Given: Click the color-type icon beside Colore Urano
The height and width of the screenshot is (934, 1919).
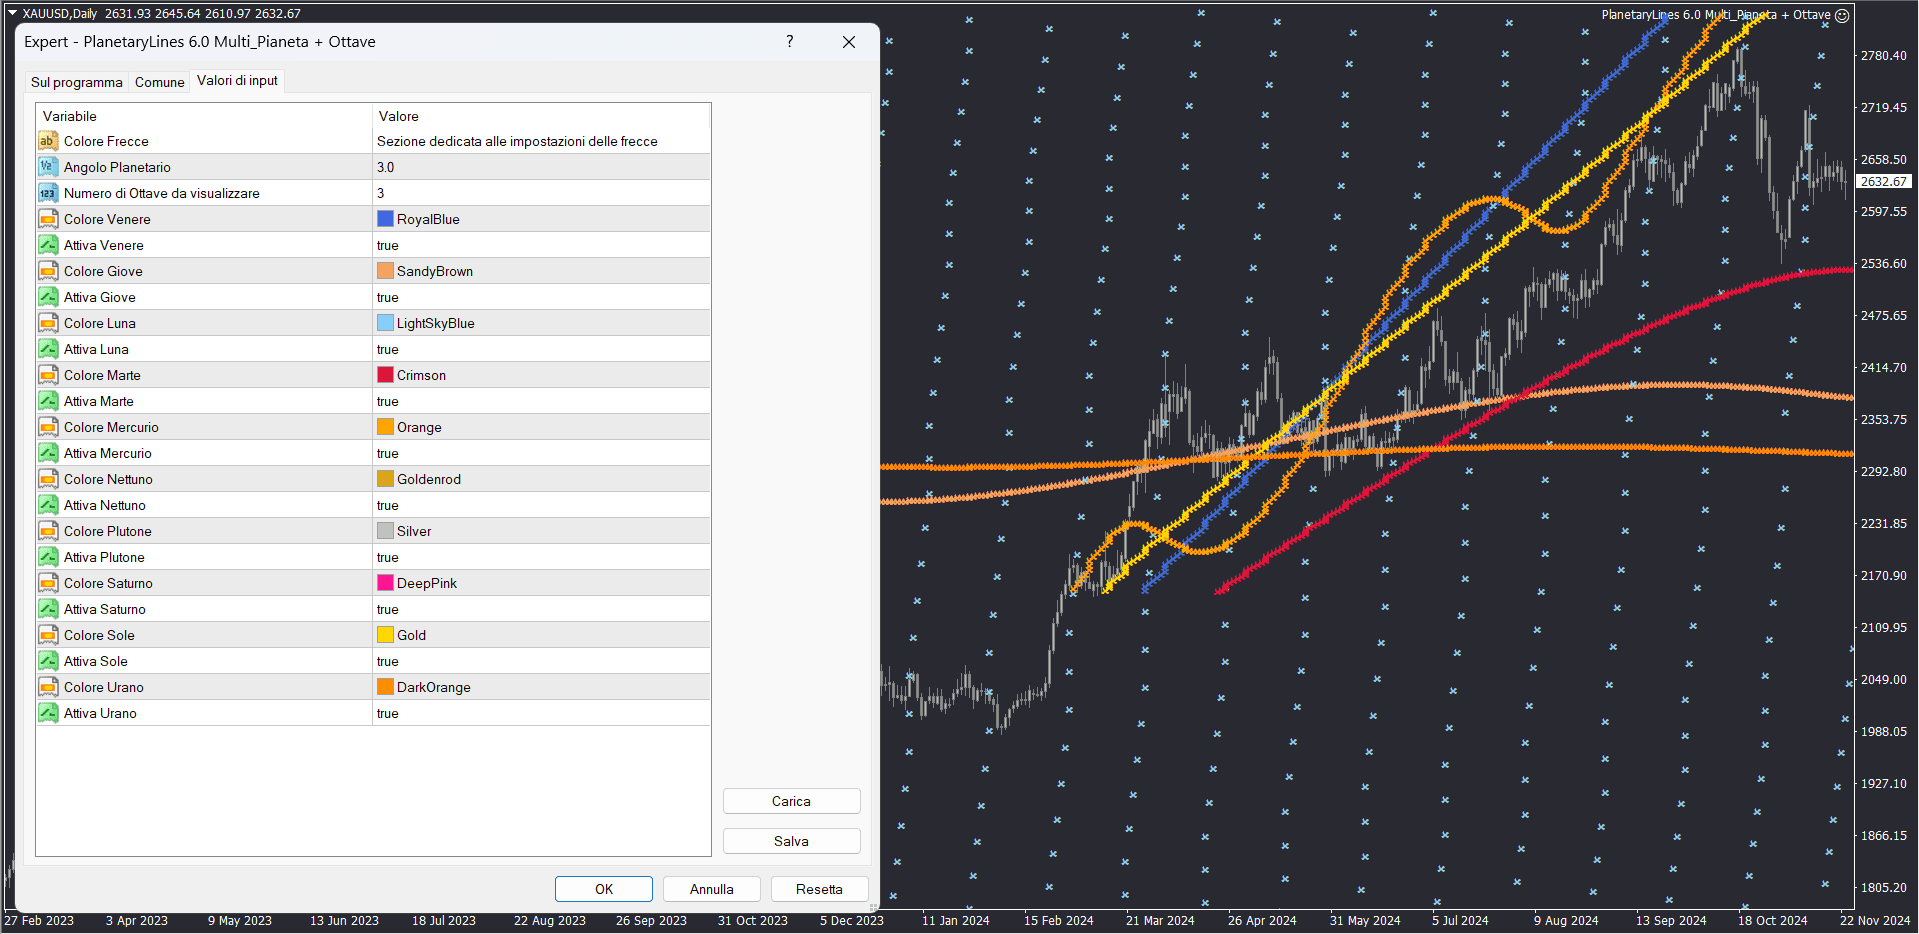Looking at the screenshot, I should (48, 687).
